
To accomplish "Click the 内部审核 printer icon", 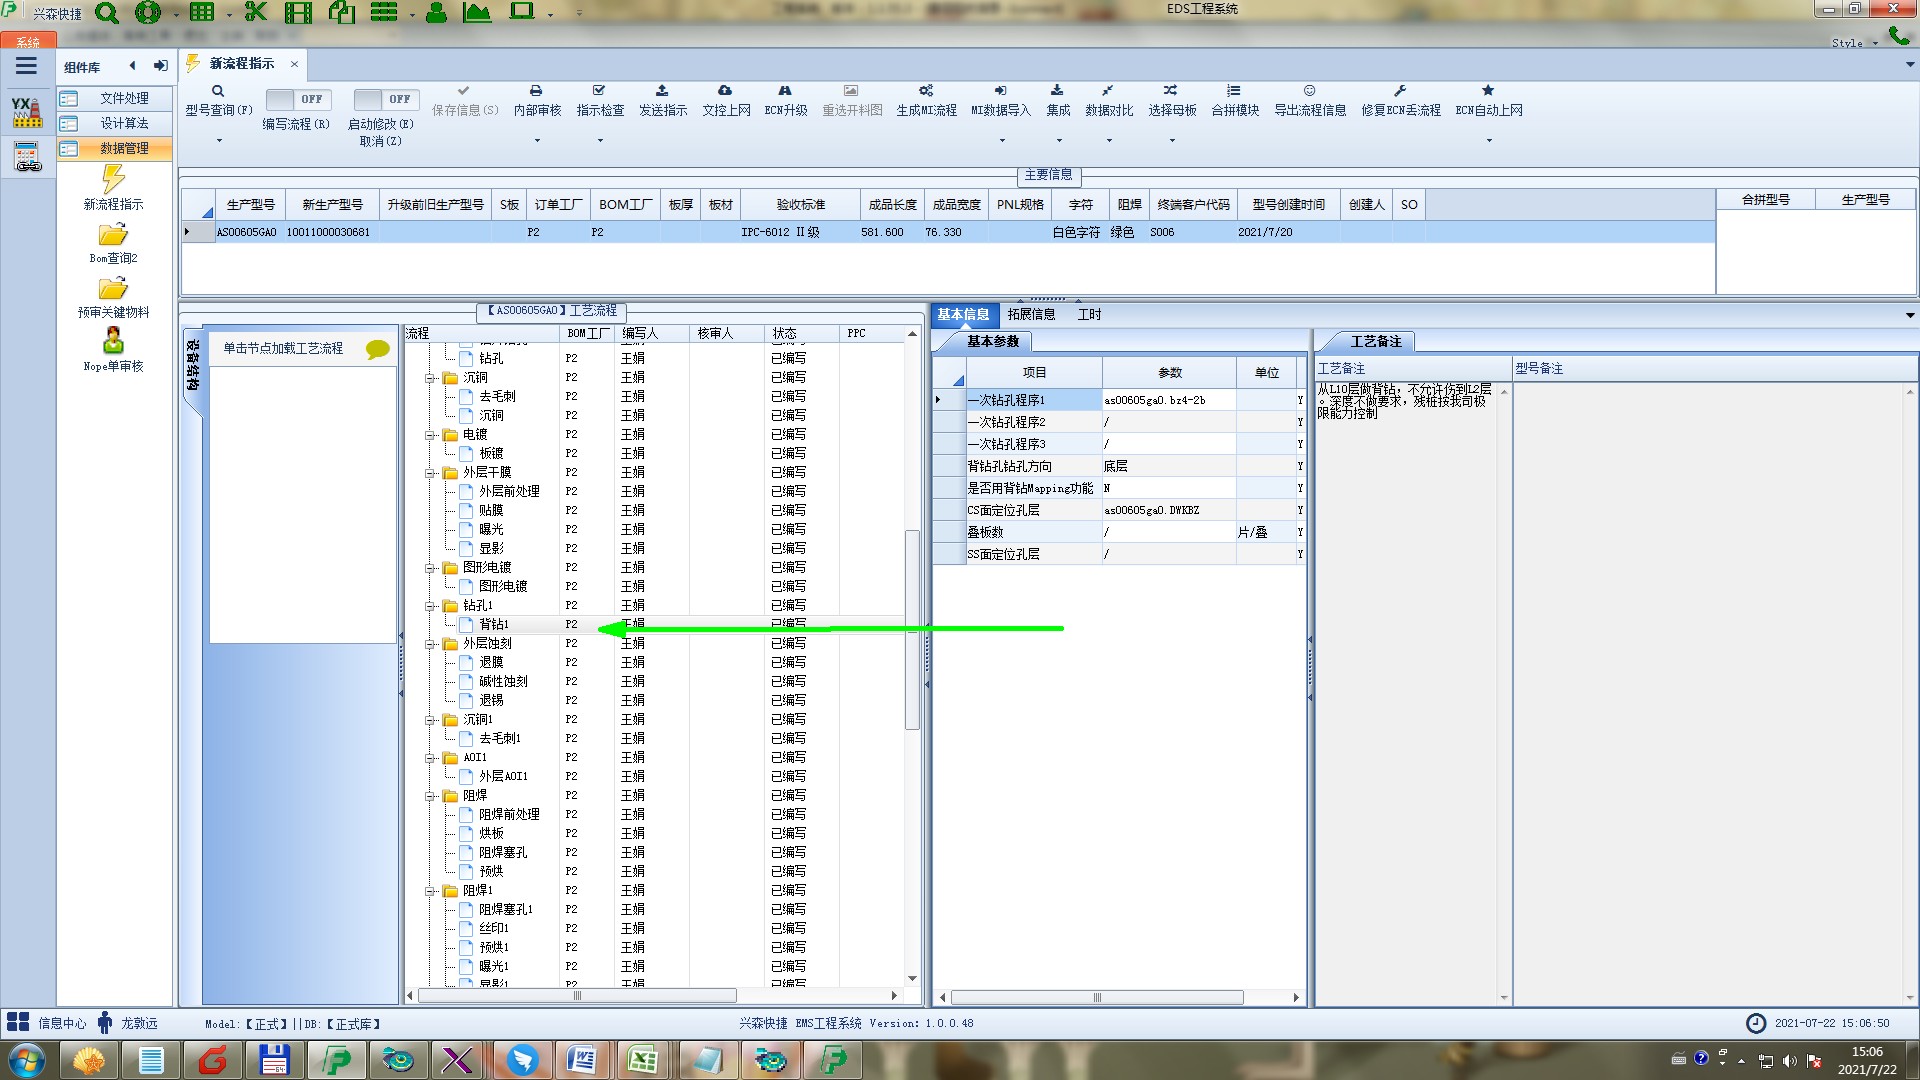I will point(536,91).
